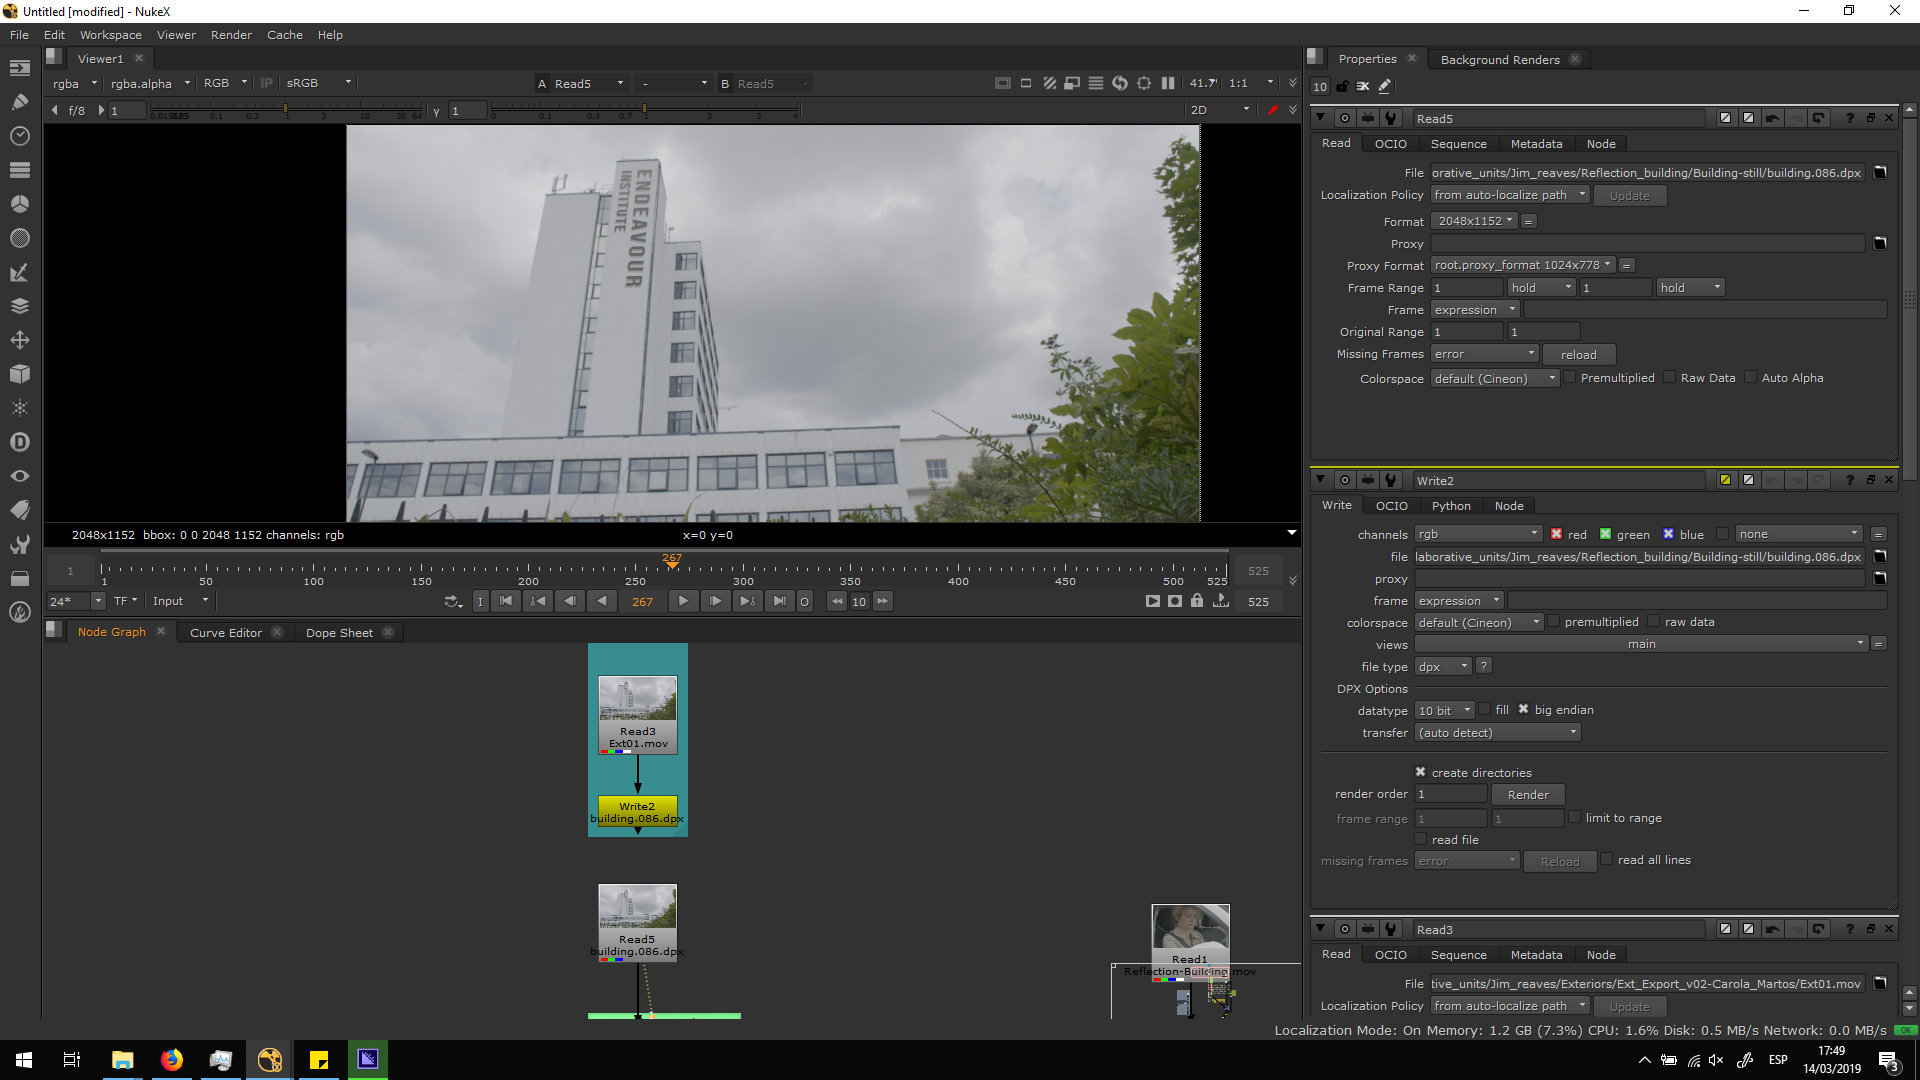Switch to the Curve Editor tab
This screenshot has height=1080, width=1920.
point(225,633)
